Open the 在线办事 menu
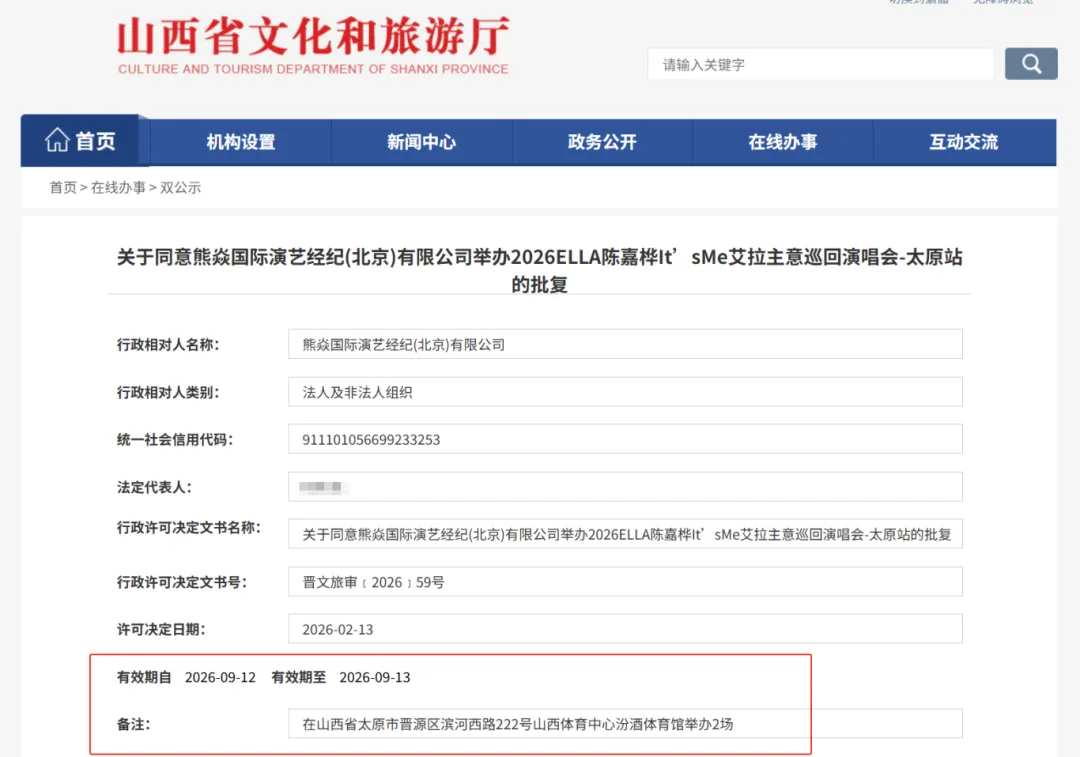Screen dimensions: 1080x757 pyautogui.click(x=782, y=142)
